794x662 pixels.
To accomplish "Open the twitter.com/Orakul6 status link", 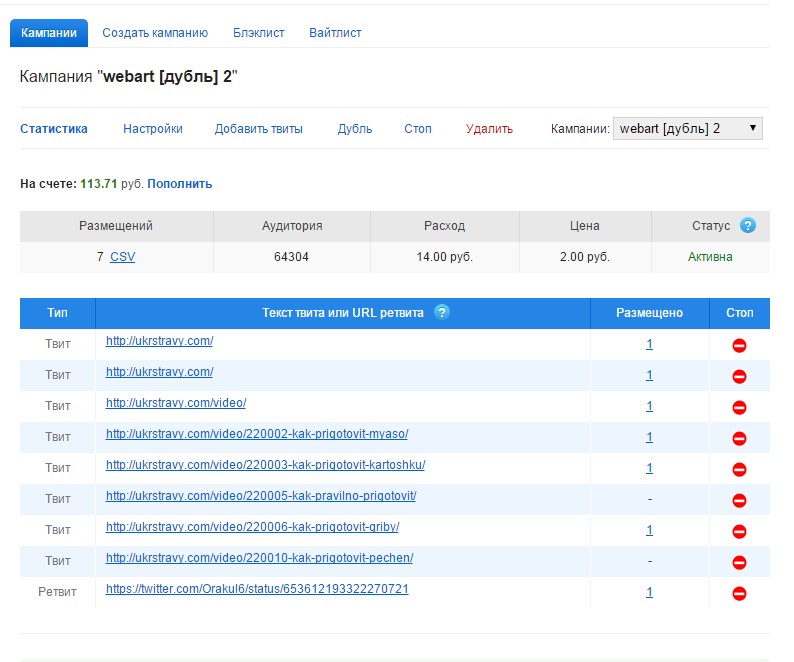I will pos(257,589).
